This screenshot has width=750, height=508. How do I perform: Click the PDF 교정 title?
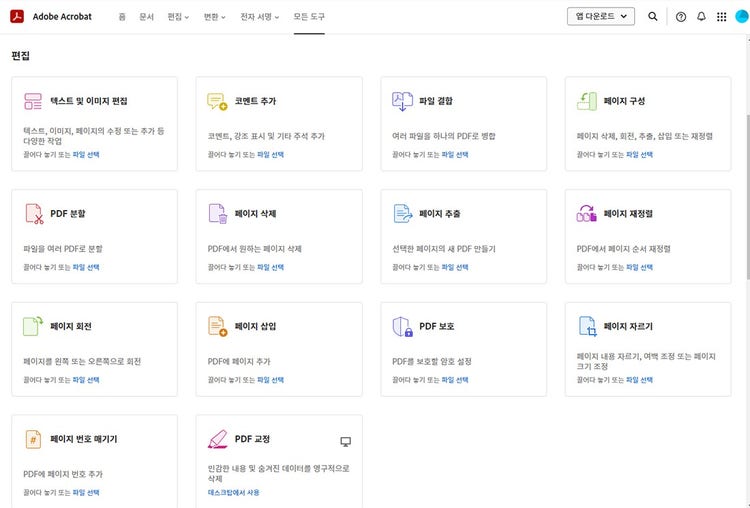252,439
